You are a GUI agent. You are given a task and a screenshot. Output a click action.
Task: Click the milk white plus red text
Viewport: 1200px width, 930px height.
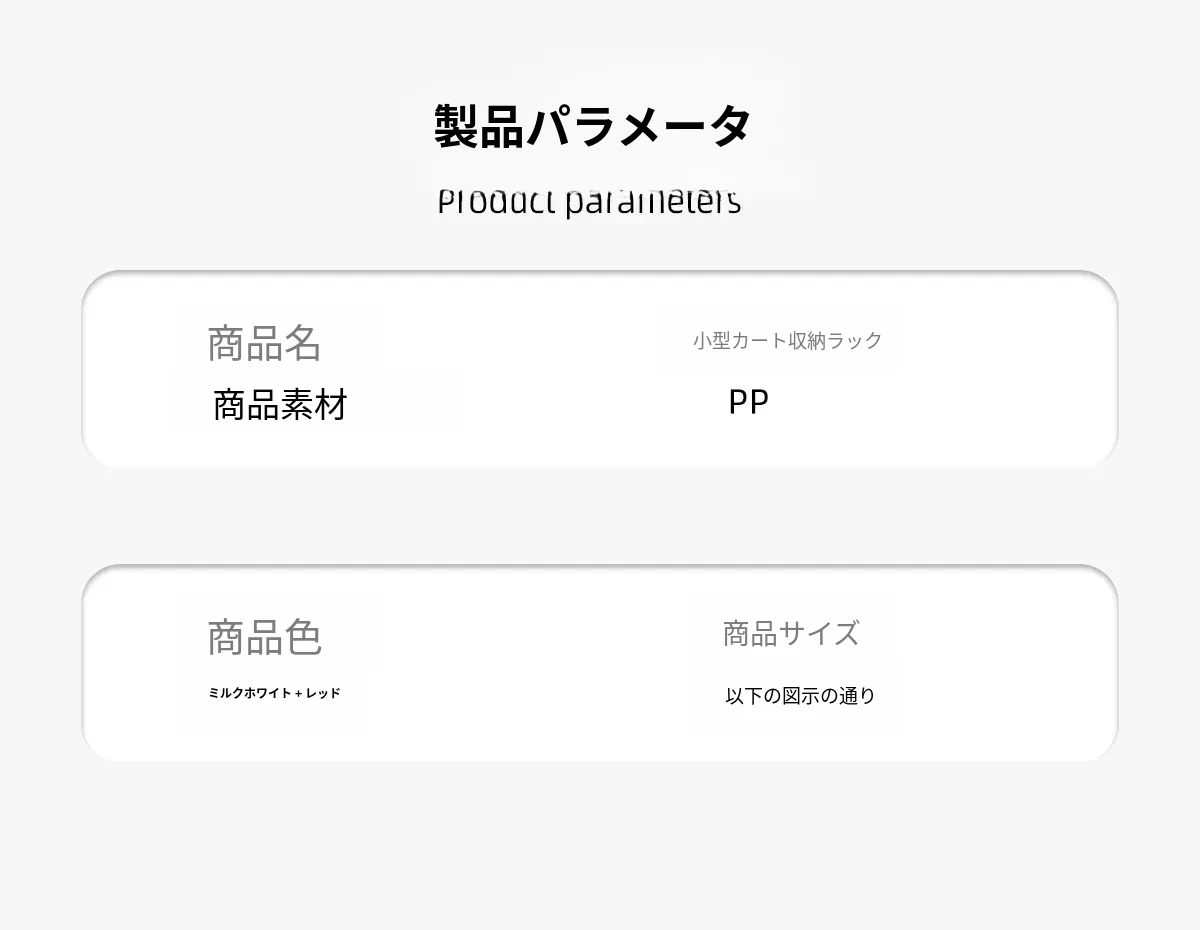pyautogui.click(x=274, y=693)
